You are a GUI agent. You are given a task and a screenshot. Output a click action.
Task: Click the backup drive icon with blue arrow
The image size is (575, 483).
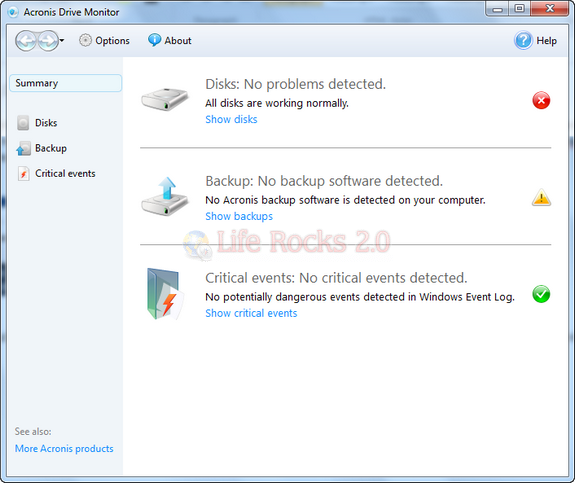[165, 197]
